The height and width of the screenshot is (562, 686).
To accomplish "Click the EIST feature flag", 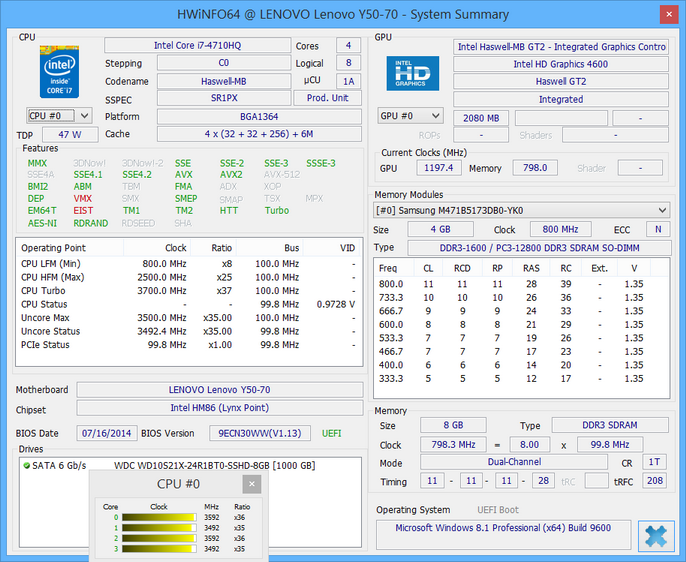I will click(x=83, y=211).
